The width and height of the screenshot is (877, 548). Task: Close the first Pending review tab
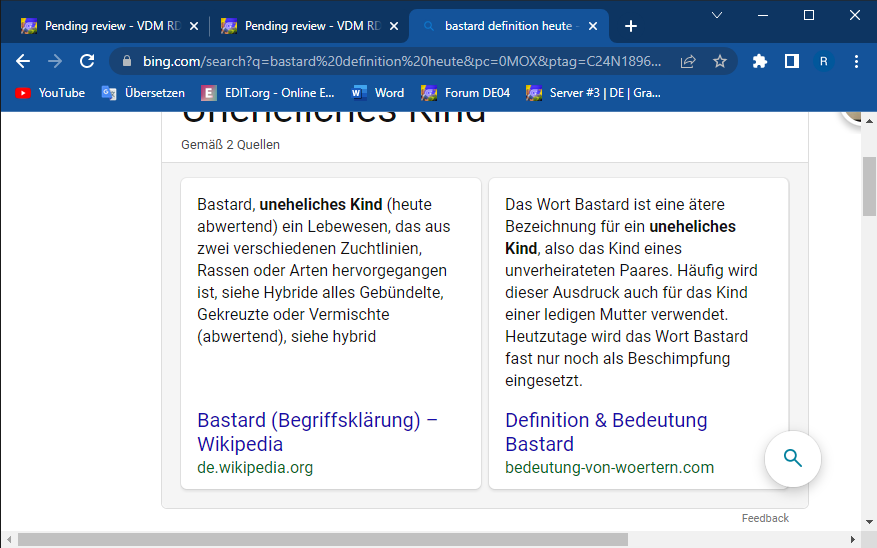coord(194,26)
